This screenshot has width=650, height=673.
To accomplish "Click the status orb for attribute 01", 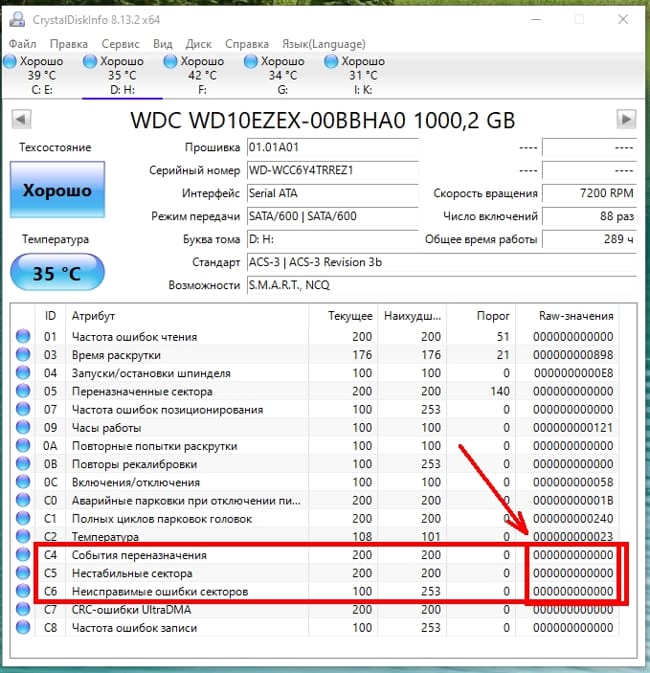I will coord(23,336).
